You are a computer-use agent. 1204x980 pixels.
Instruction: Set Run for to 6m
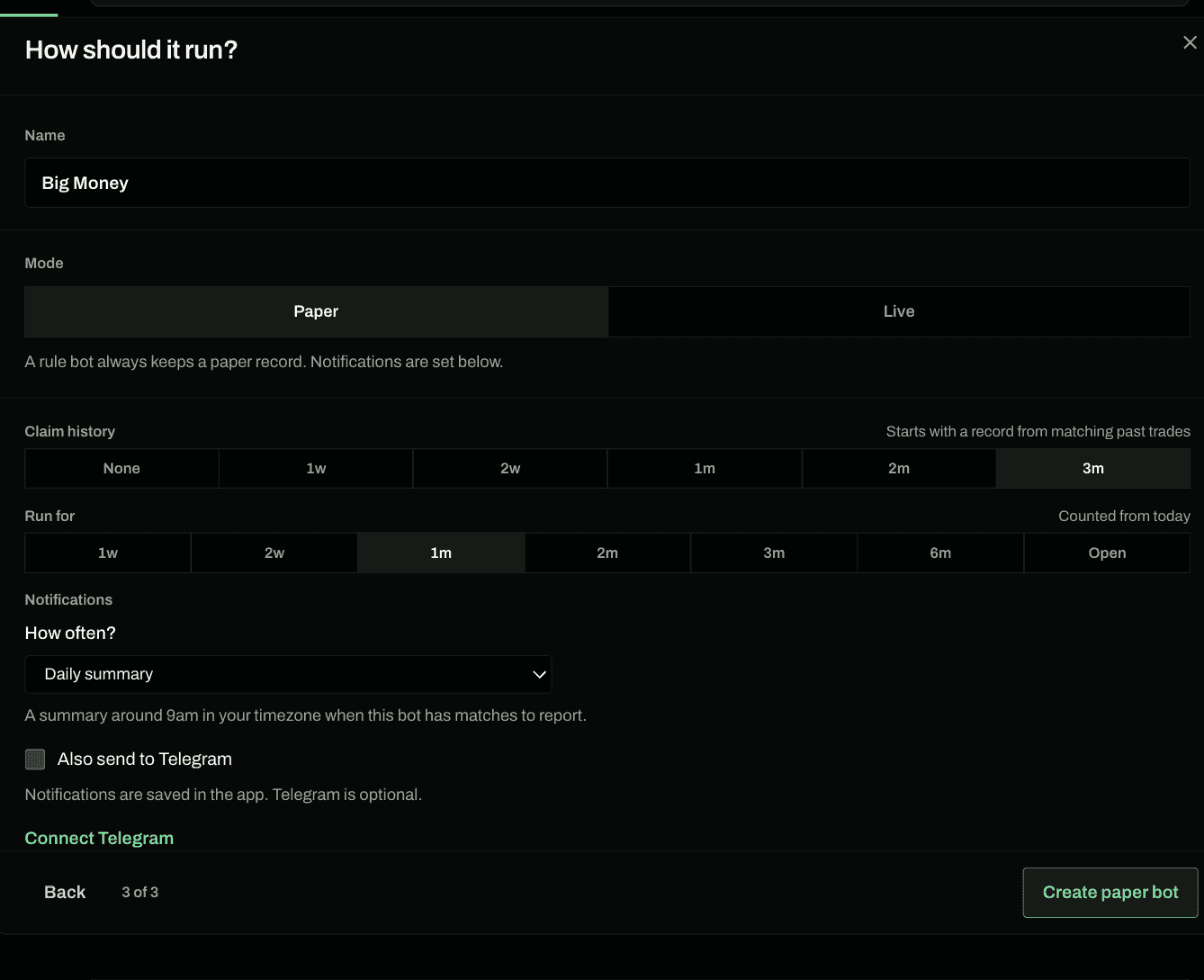940,553
